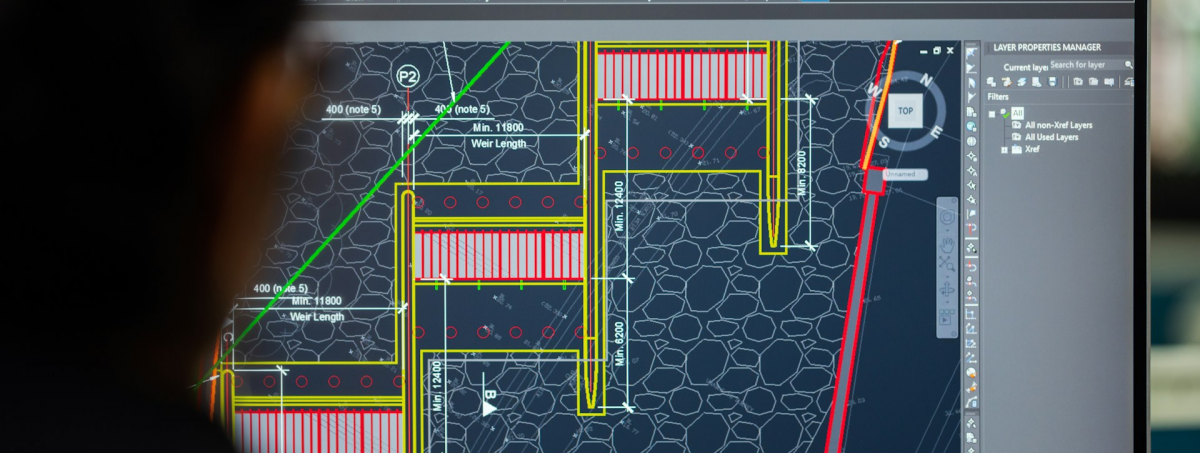Select the section arrow marker labeled B
Screen dimensions: 1200x453
pos(490,403)
